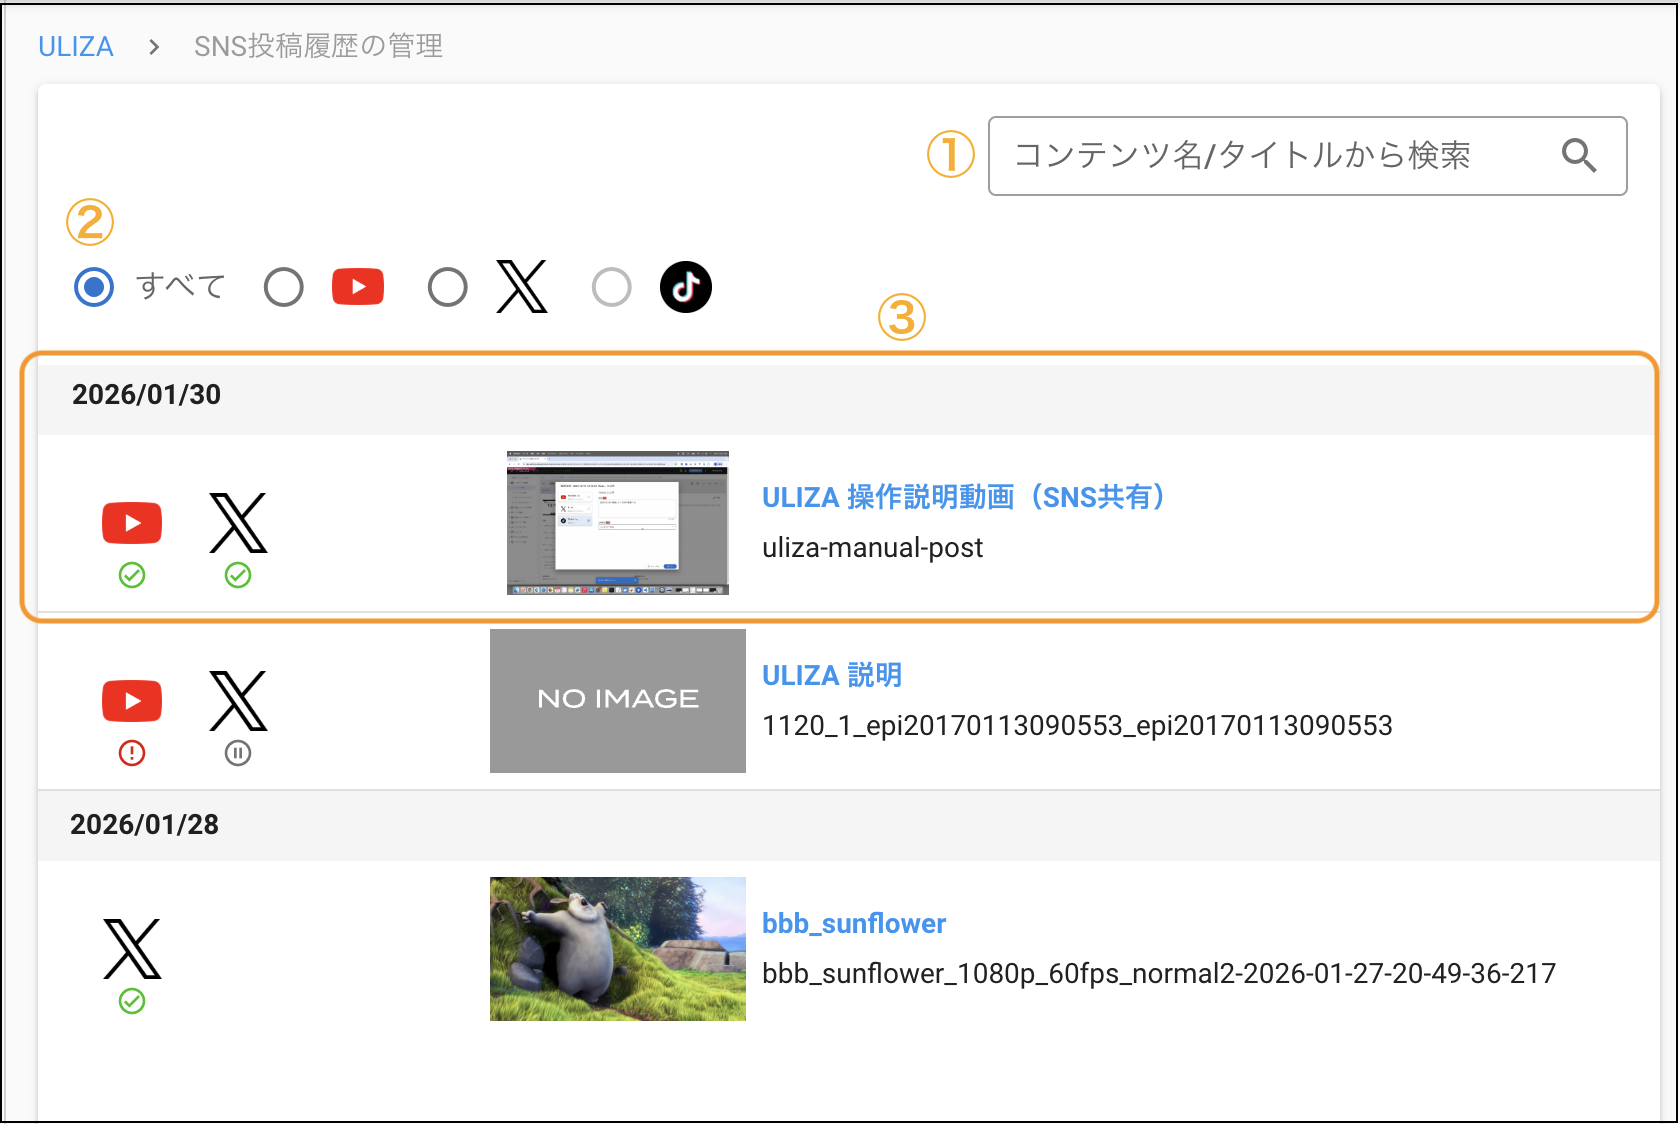Click the bbb_sunflower bunny thumbnail
The height and width of the screenshot is (1124, 1680).
(618, 948)
